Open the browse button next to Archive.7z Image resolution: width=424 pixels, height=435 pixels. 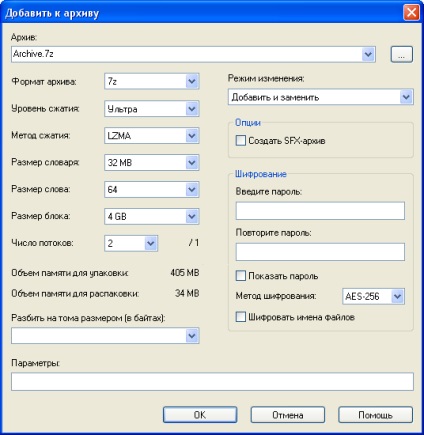[x=402, y=54]
